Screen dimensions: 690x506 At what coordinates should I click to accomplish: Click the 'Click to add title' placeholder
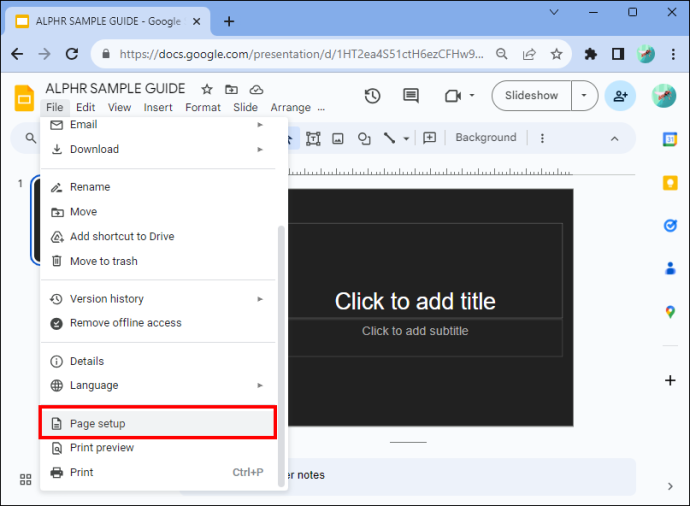point(415,301)
